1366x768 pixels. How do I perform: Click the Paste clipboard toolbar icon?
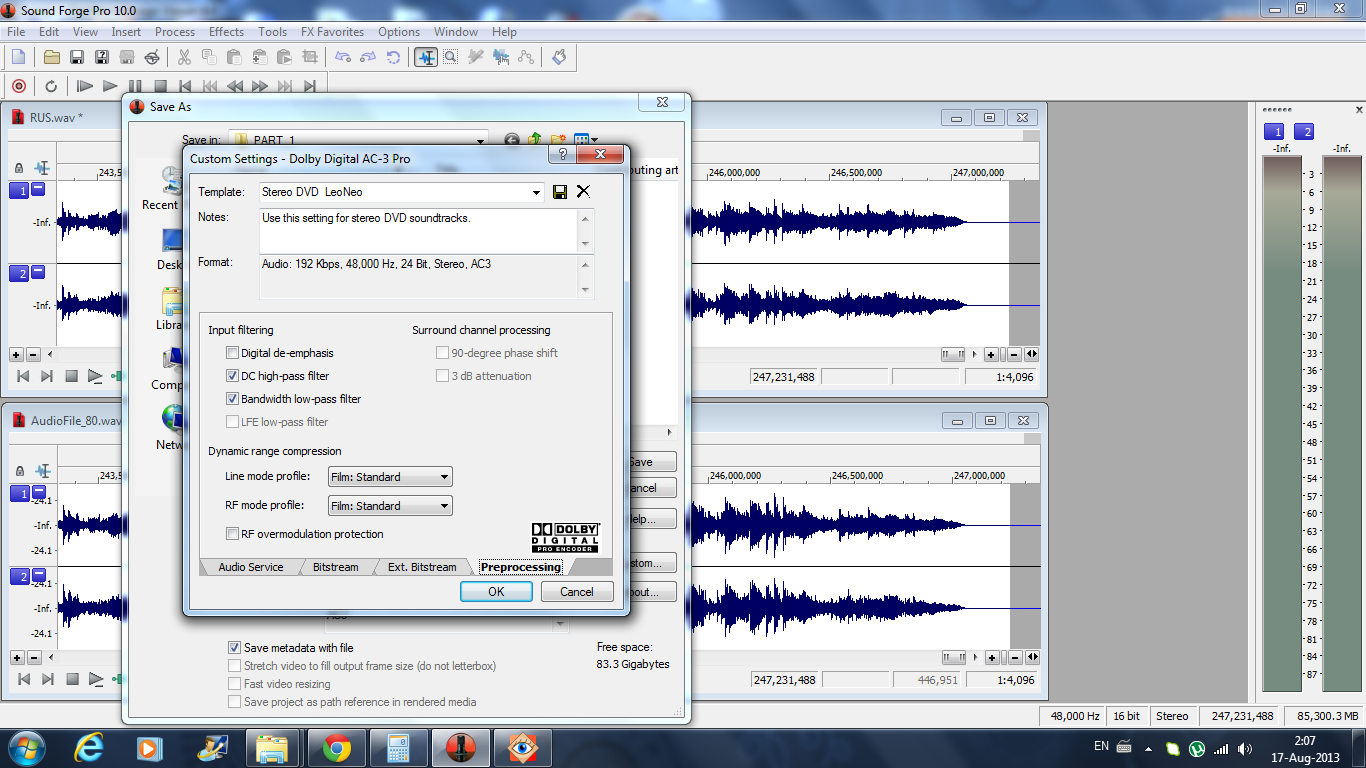coord(234,57)
